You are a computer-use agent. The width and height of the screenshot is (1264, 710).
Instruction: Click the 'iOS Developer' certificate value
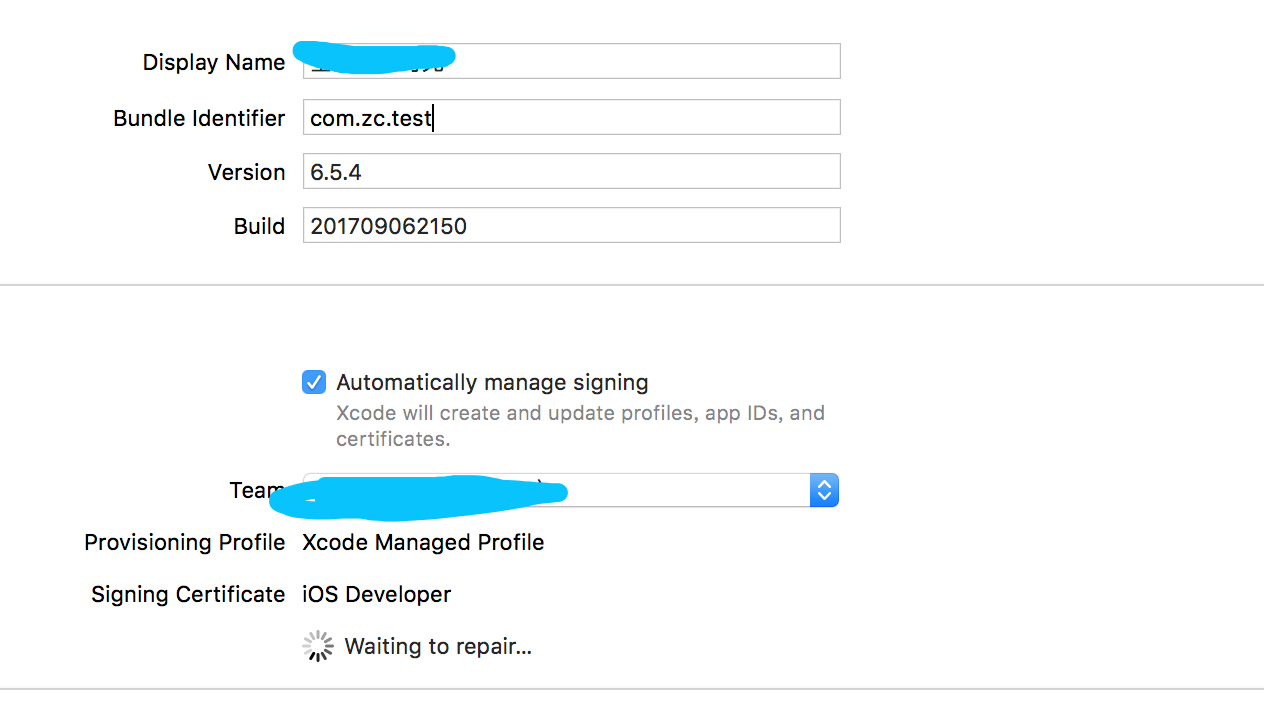pos(376,594)
